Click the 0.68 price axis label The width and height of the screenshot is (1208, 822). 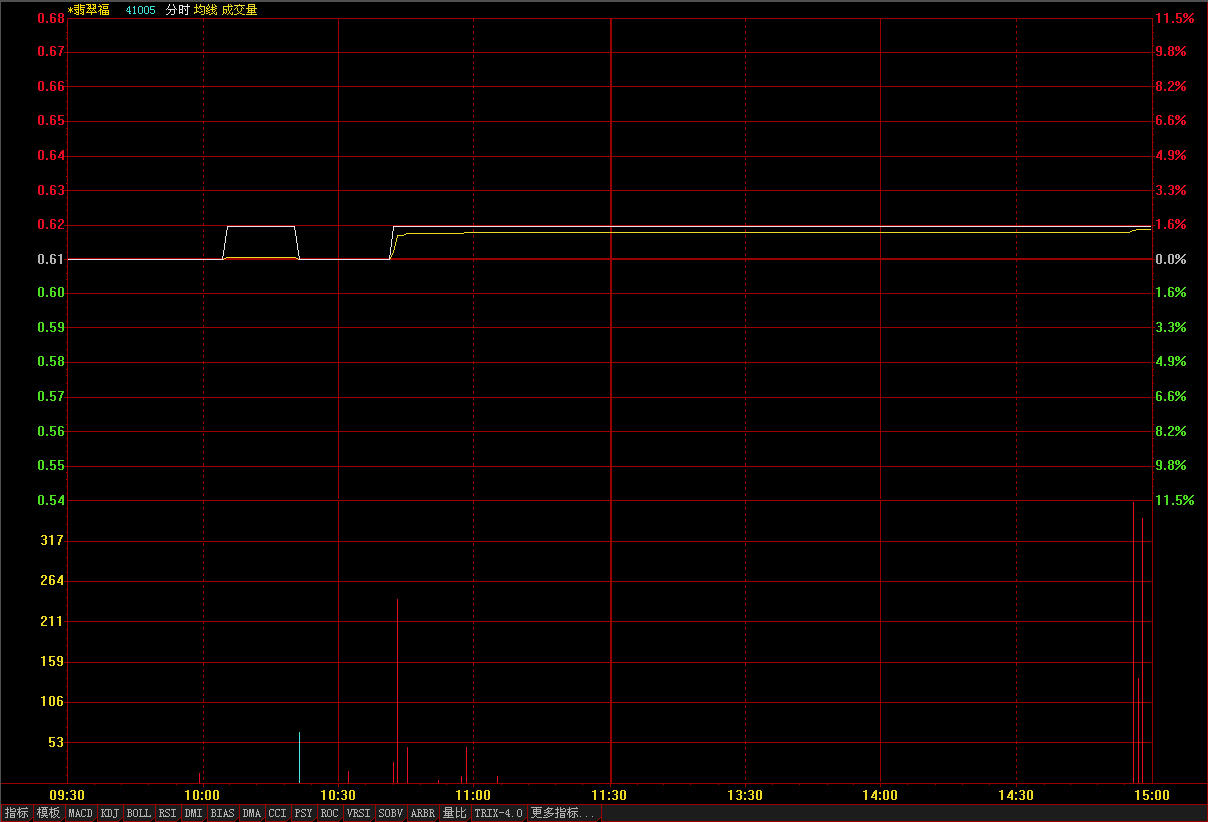click(51, 18)
